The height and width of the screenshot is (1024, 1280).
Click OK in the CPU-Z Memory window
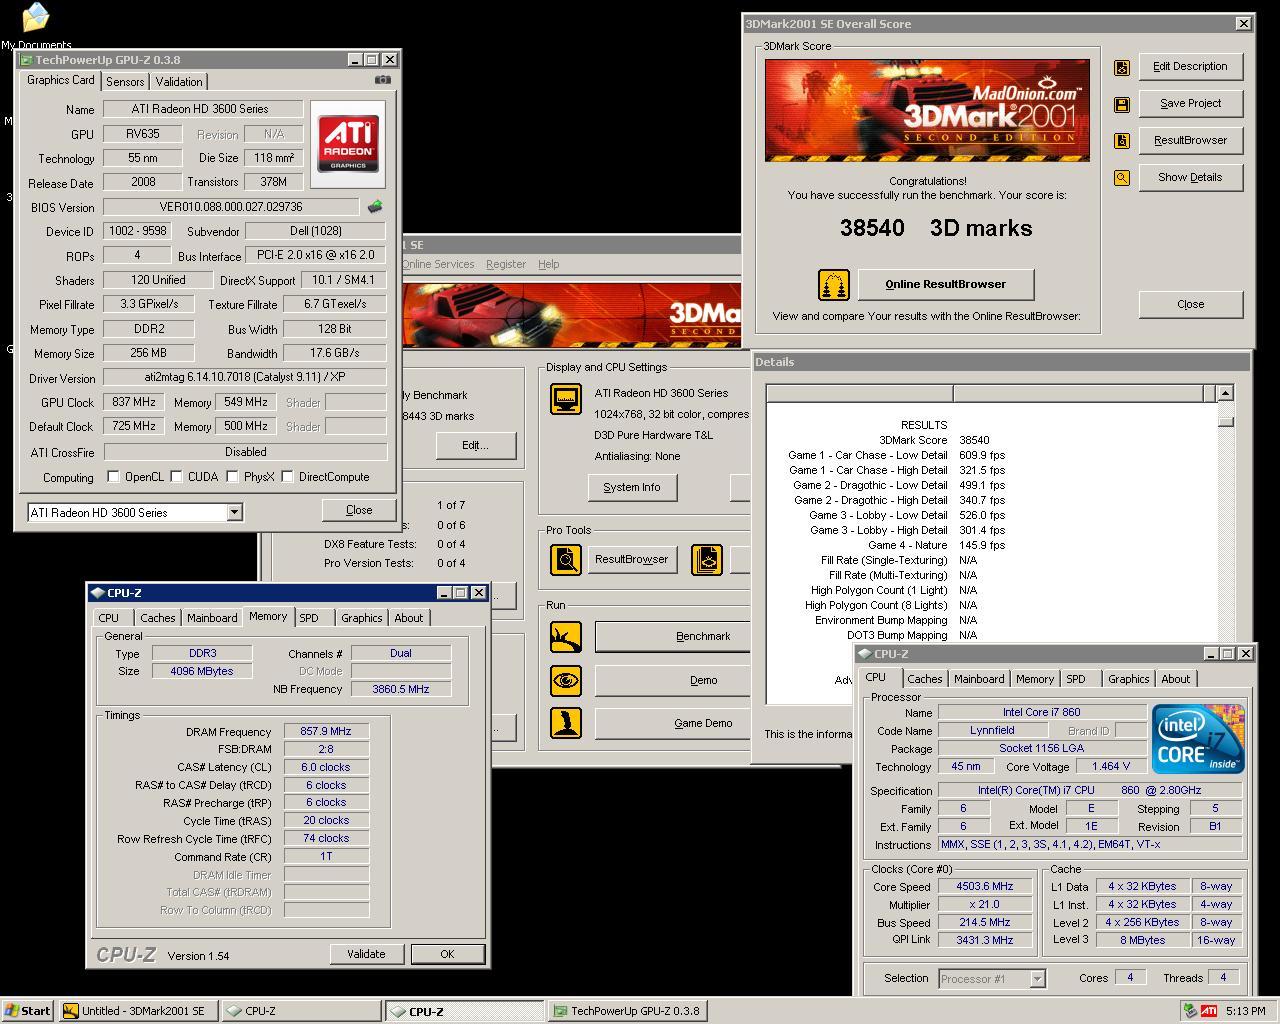(x=447, y=954)
